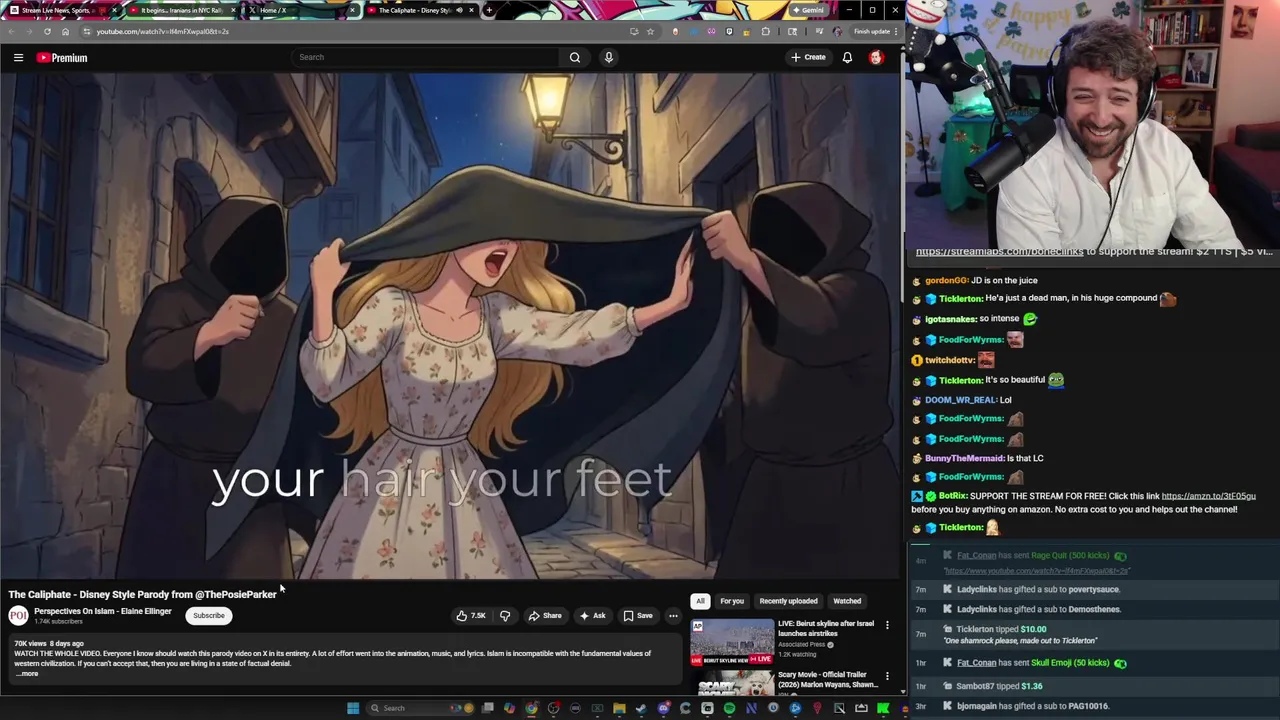Select the Watched filter chip
Viewport: 1280px width, 720px height.
coord(847,601)
